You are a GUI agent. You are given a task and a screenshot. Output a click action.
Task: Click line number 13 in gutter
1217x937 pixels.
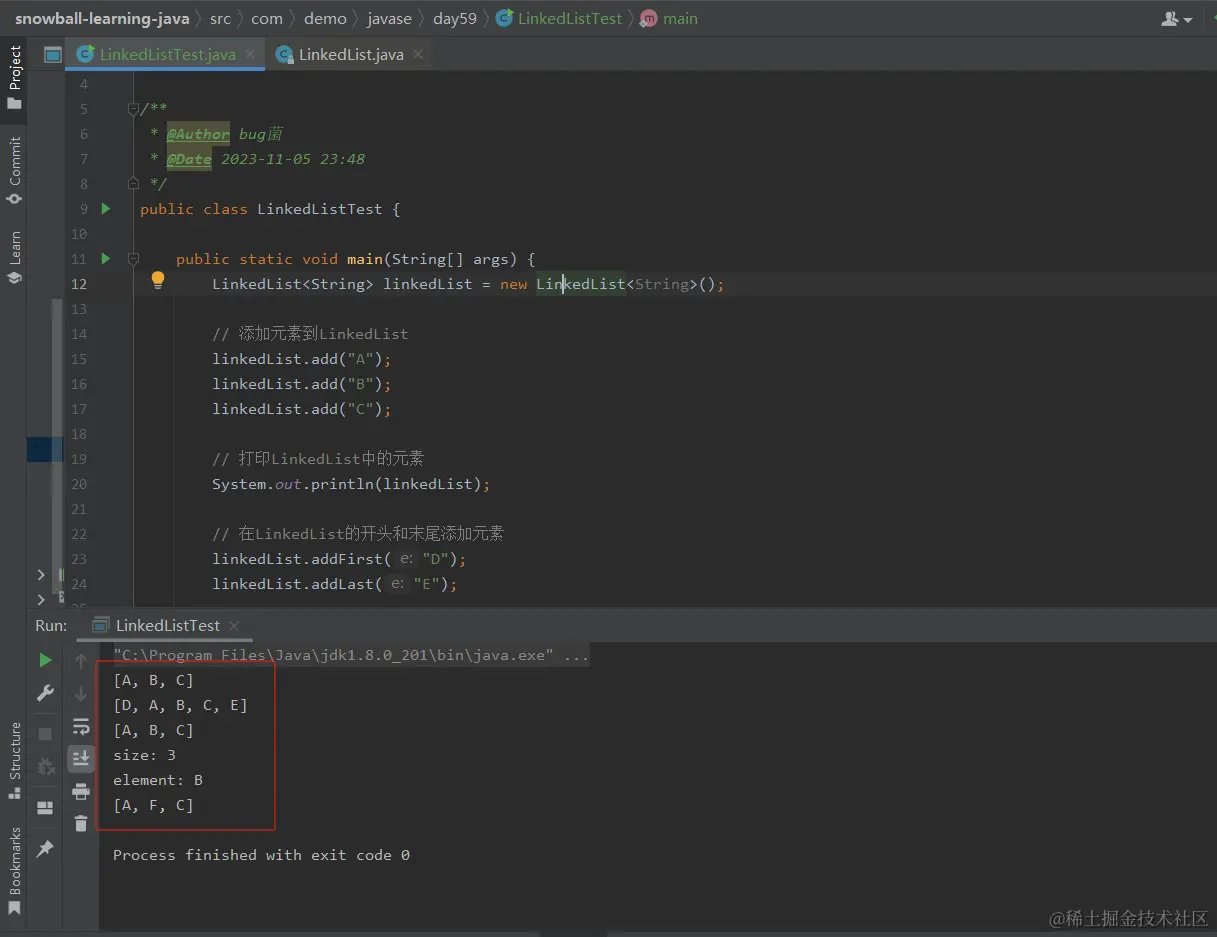point(79,309)
